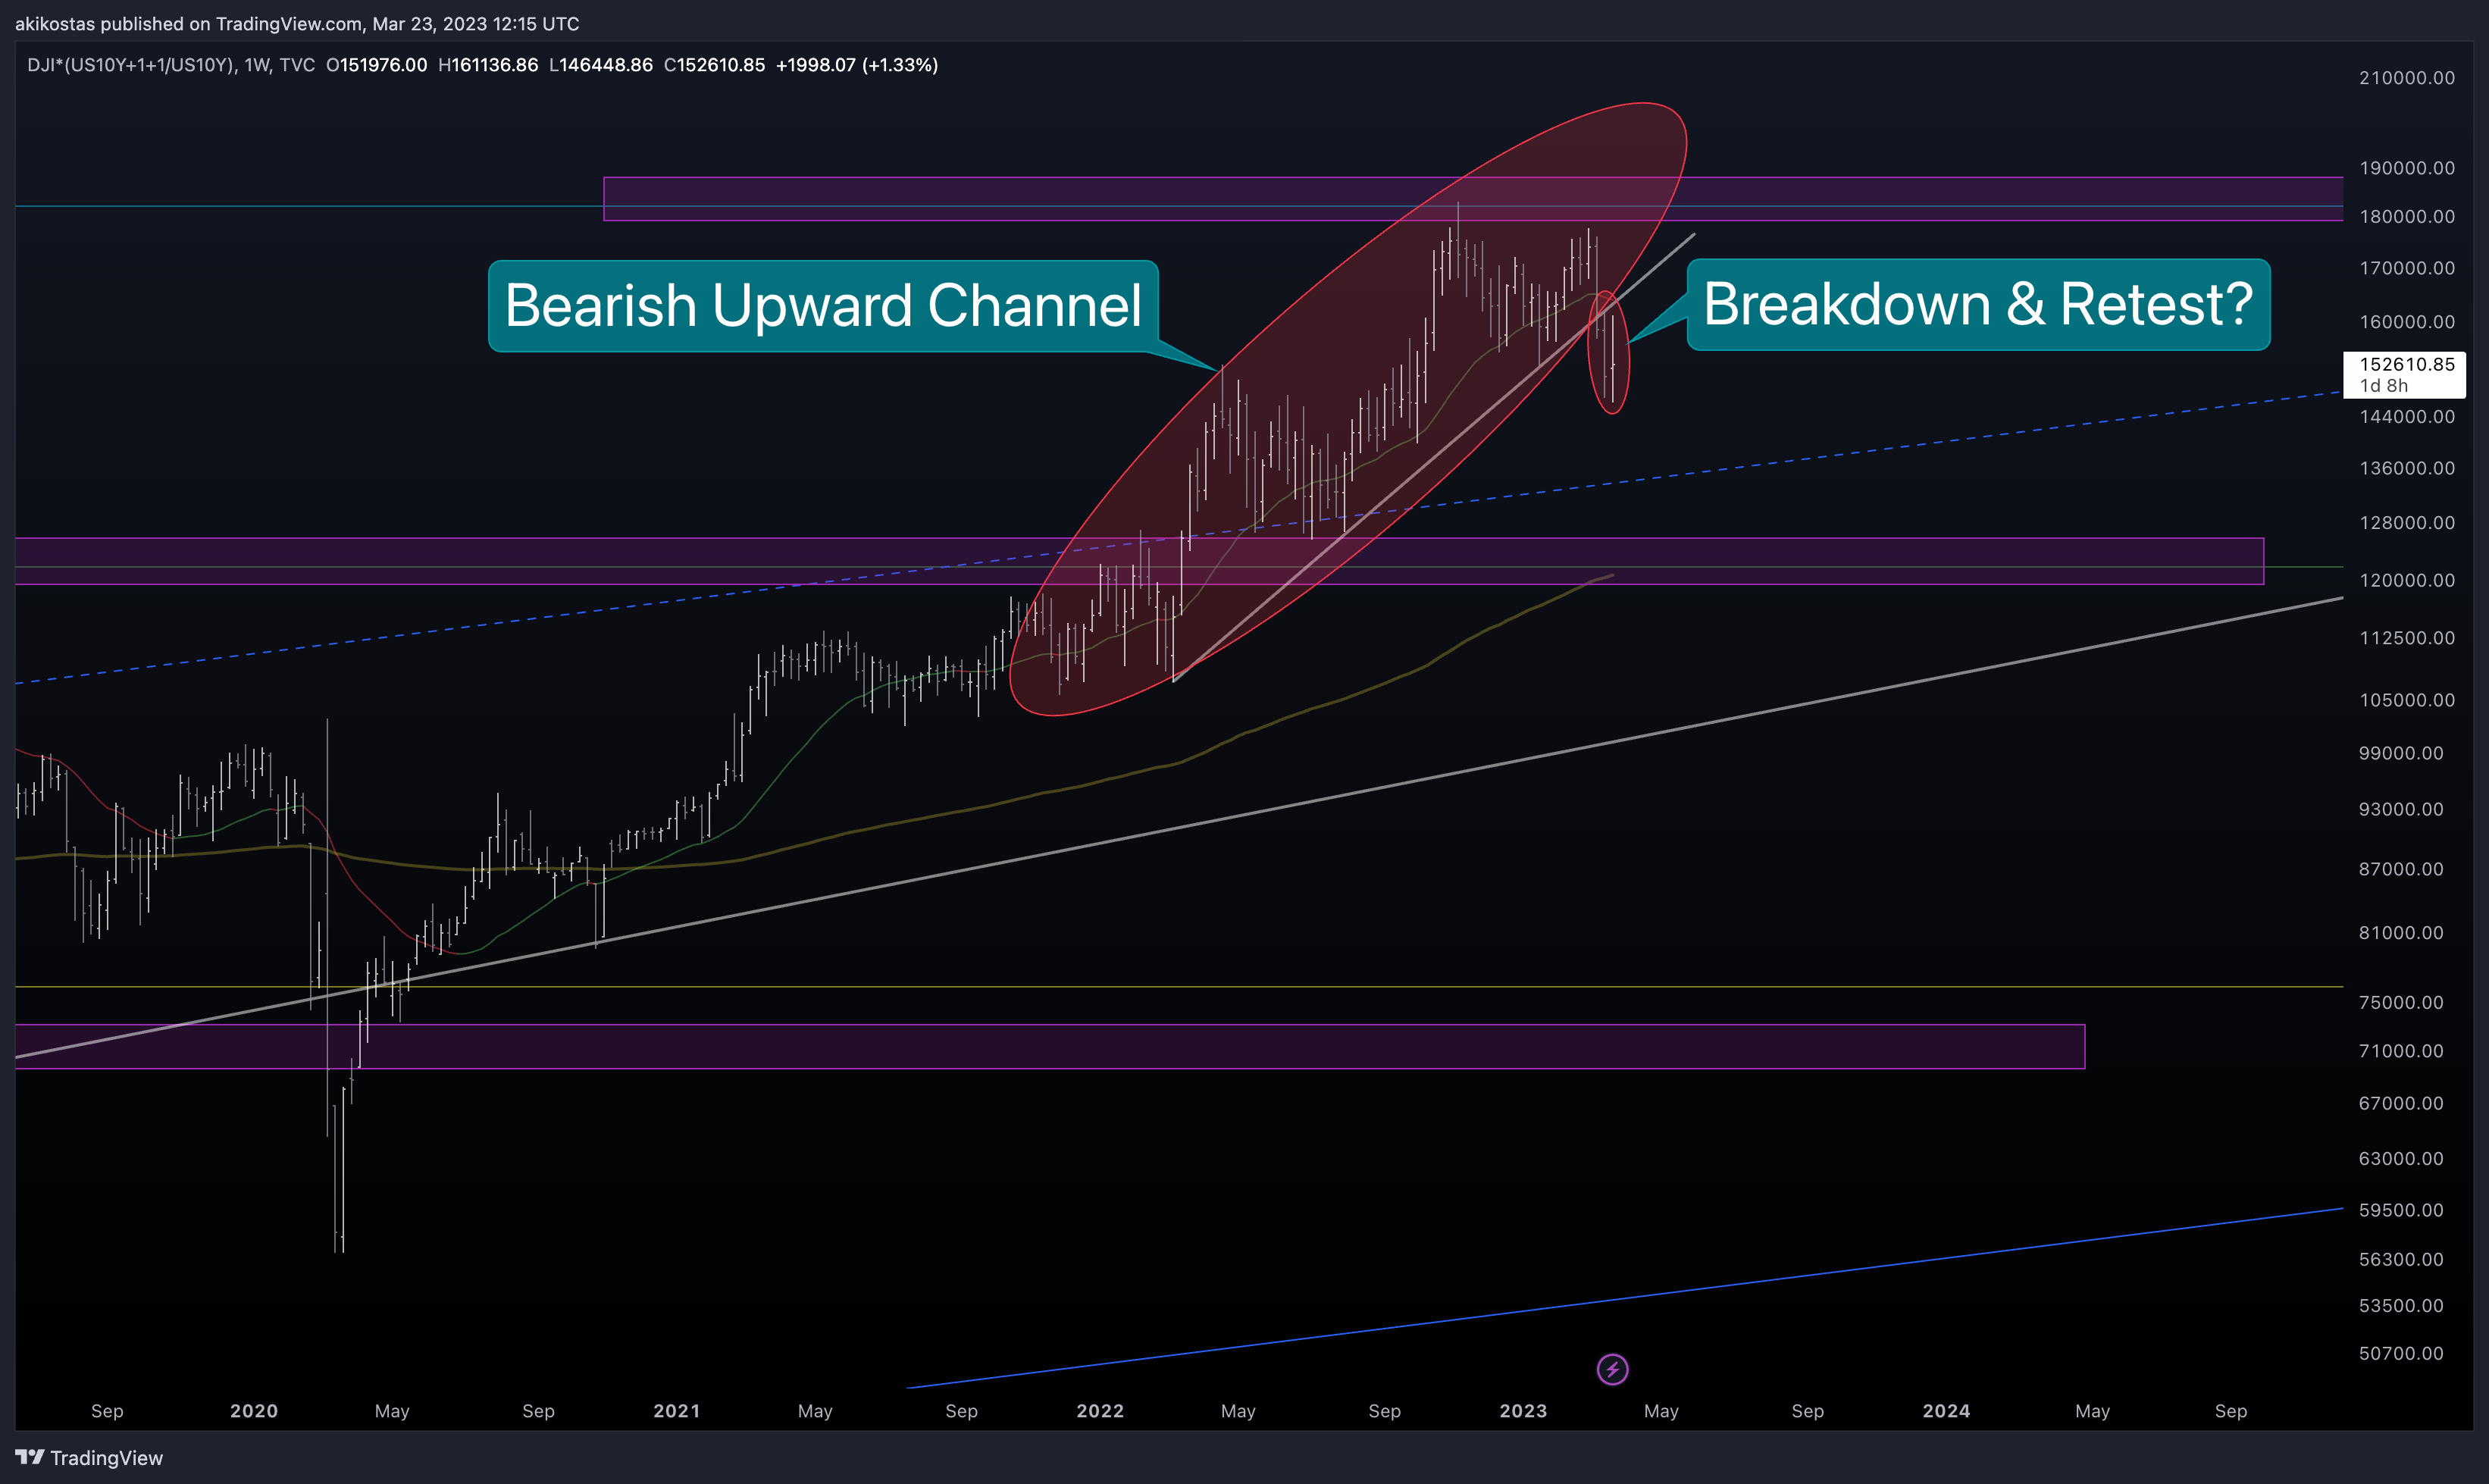Select the 'Breakdown & Retest?' callout label

pyautogui.click(x=1978, y=304)
